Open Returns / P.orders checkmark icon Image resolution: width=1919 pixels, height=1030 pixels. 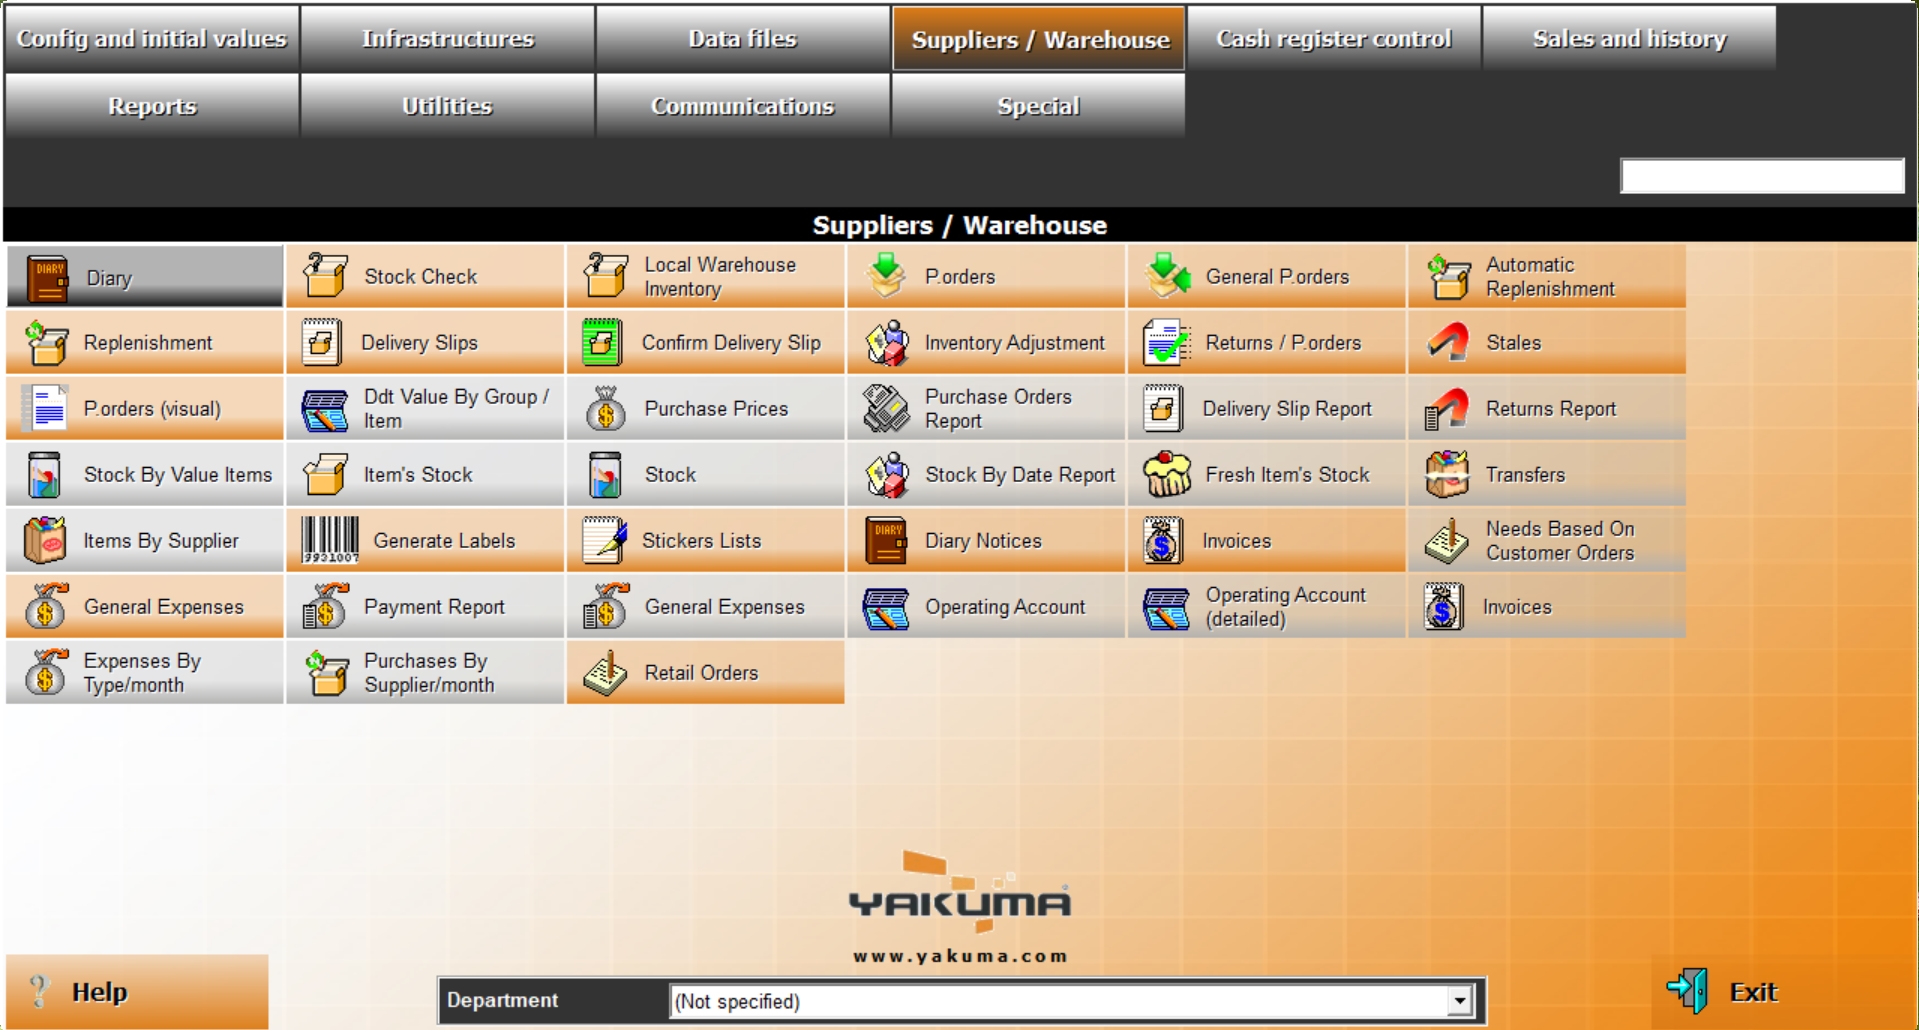click(1166, 342)
